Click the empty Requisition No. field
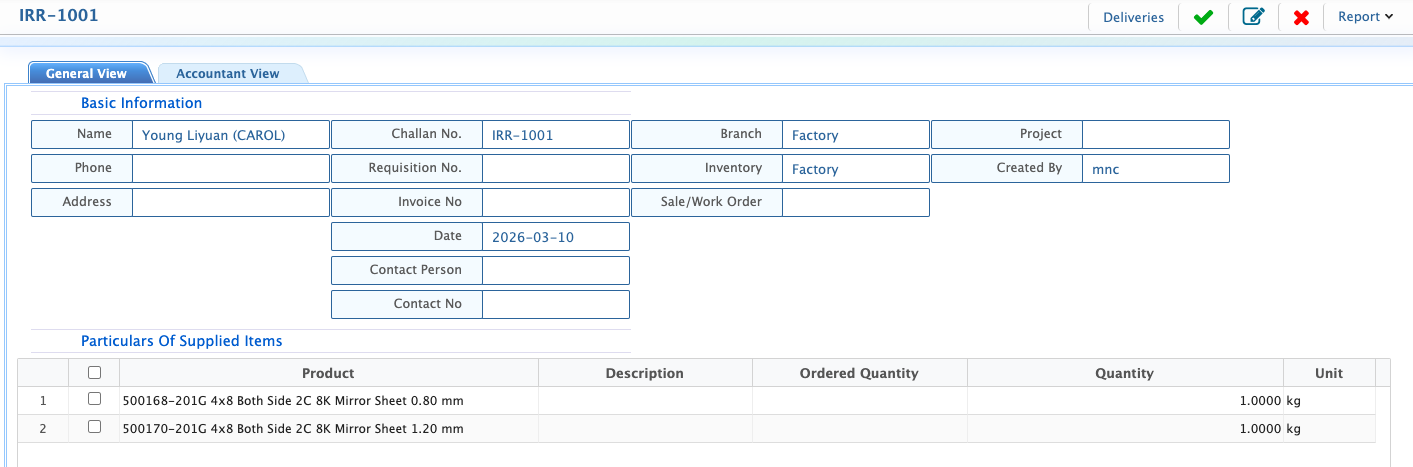The width and height of the screenshot is (1413, 467). 555,169
